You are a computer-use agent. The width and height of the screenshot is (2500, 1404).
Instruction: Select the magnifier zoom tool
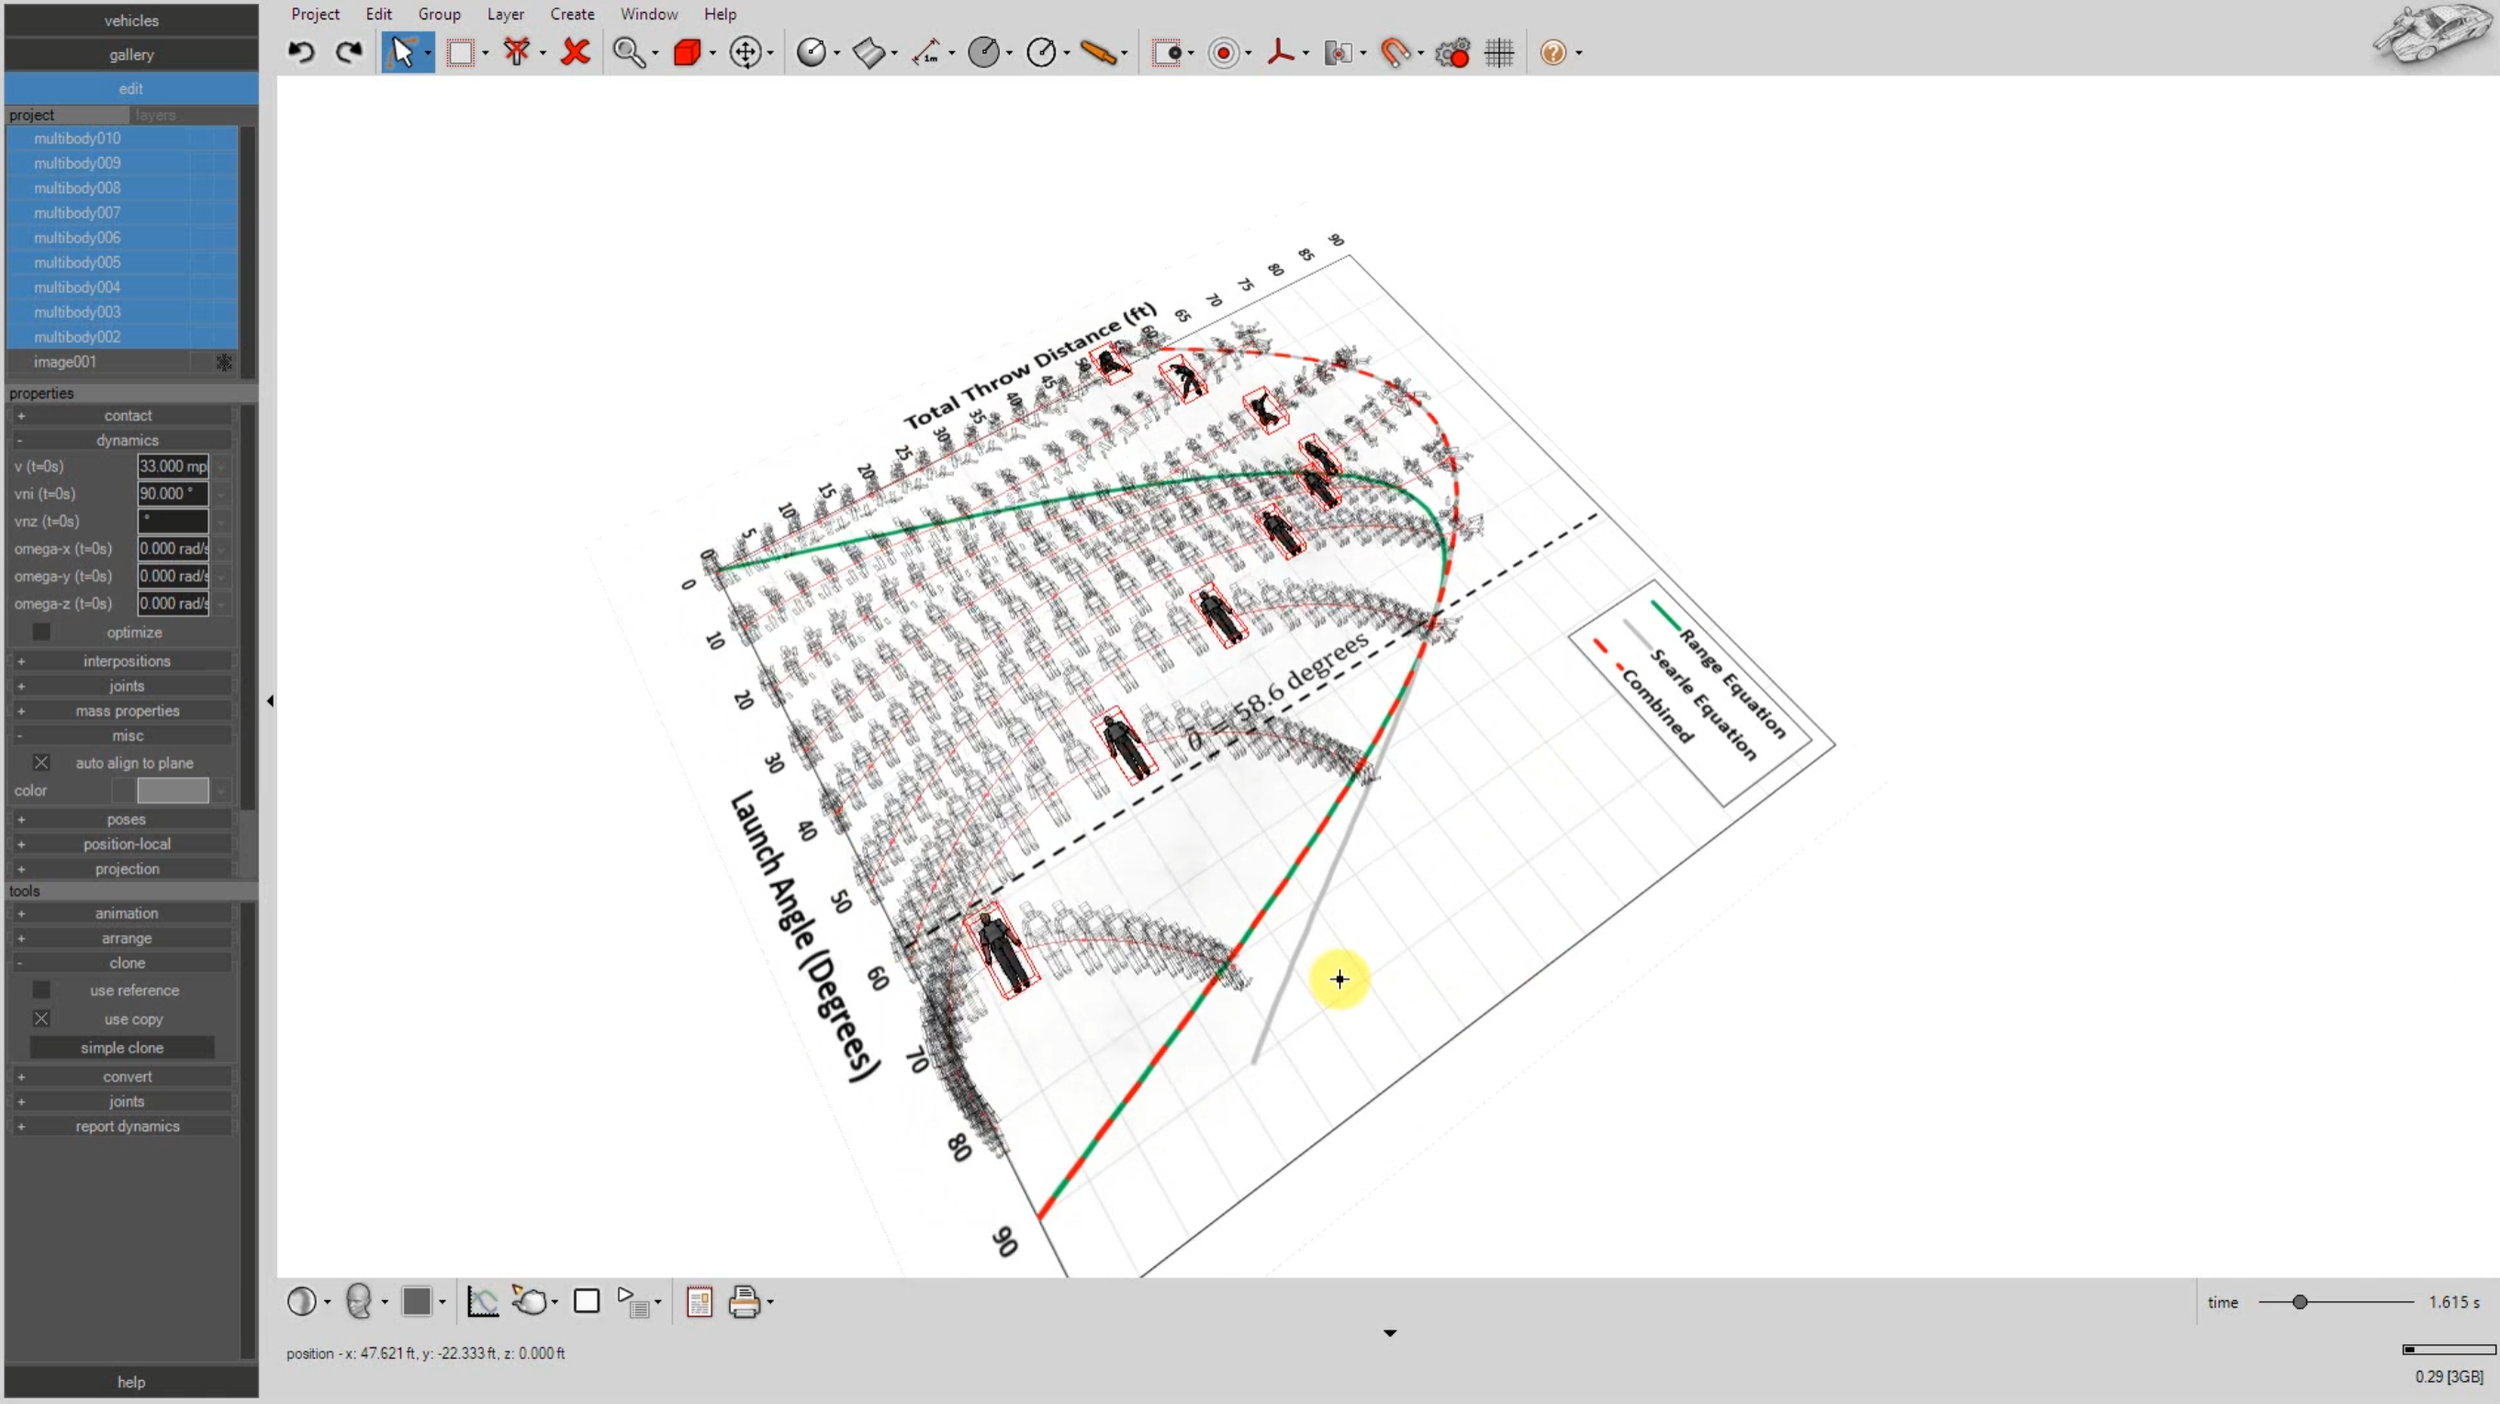[x=628, y=52]
